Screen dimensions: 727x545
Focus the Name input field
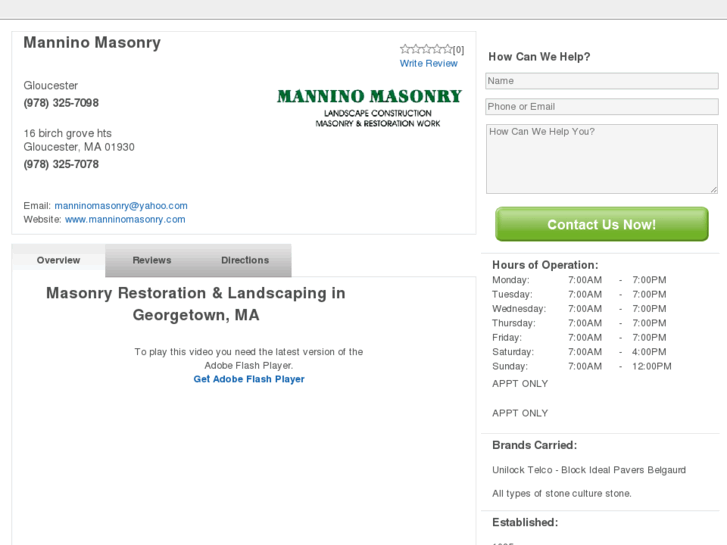point(601,81)
